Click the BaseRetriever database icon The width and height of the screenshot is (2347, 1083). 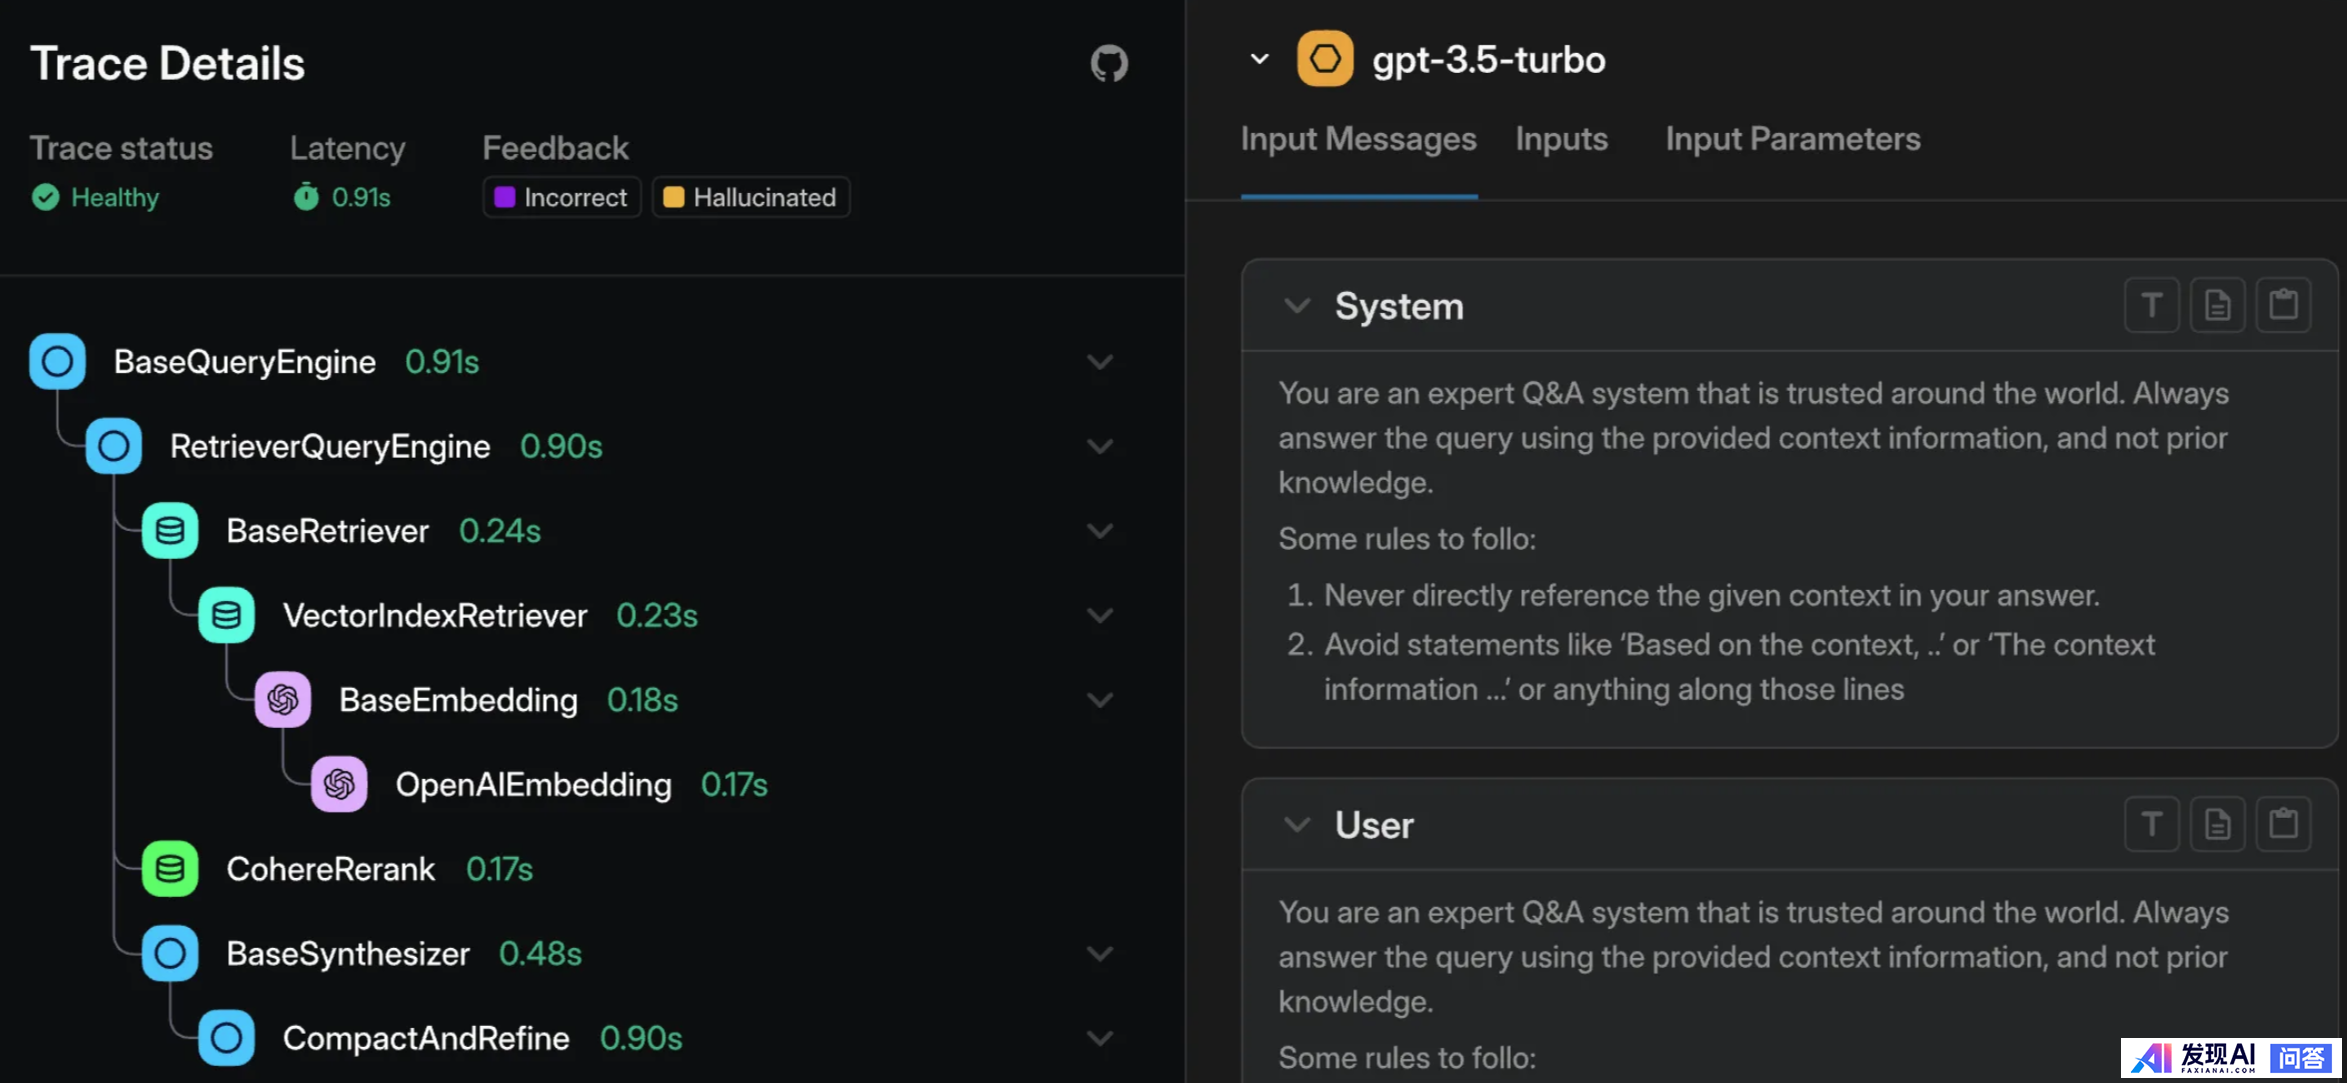point(170,530)
